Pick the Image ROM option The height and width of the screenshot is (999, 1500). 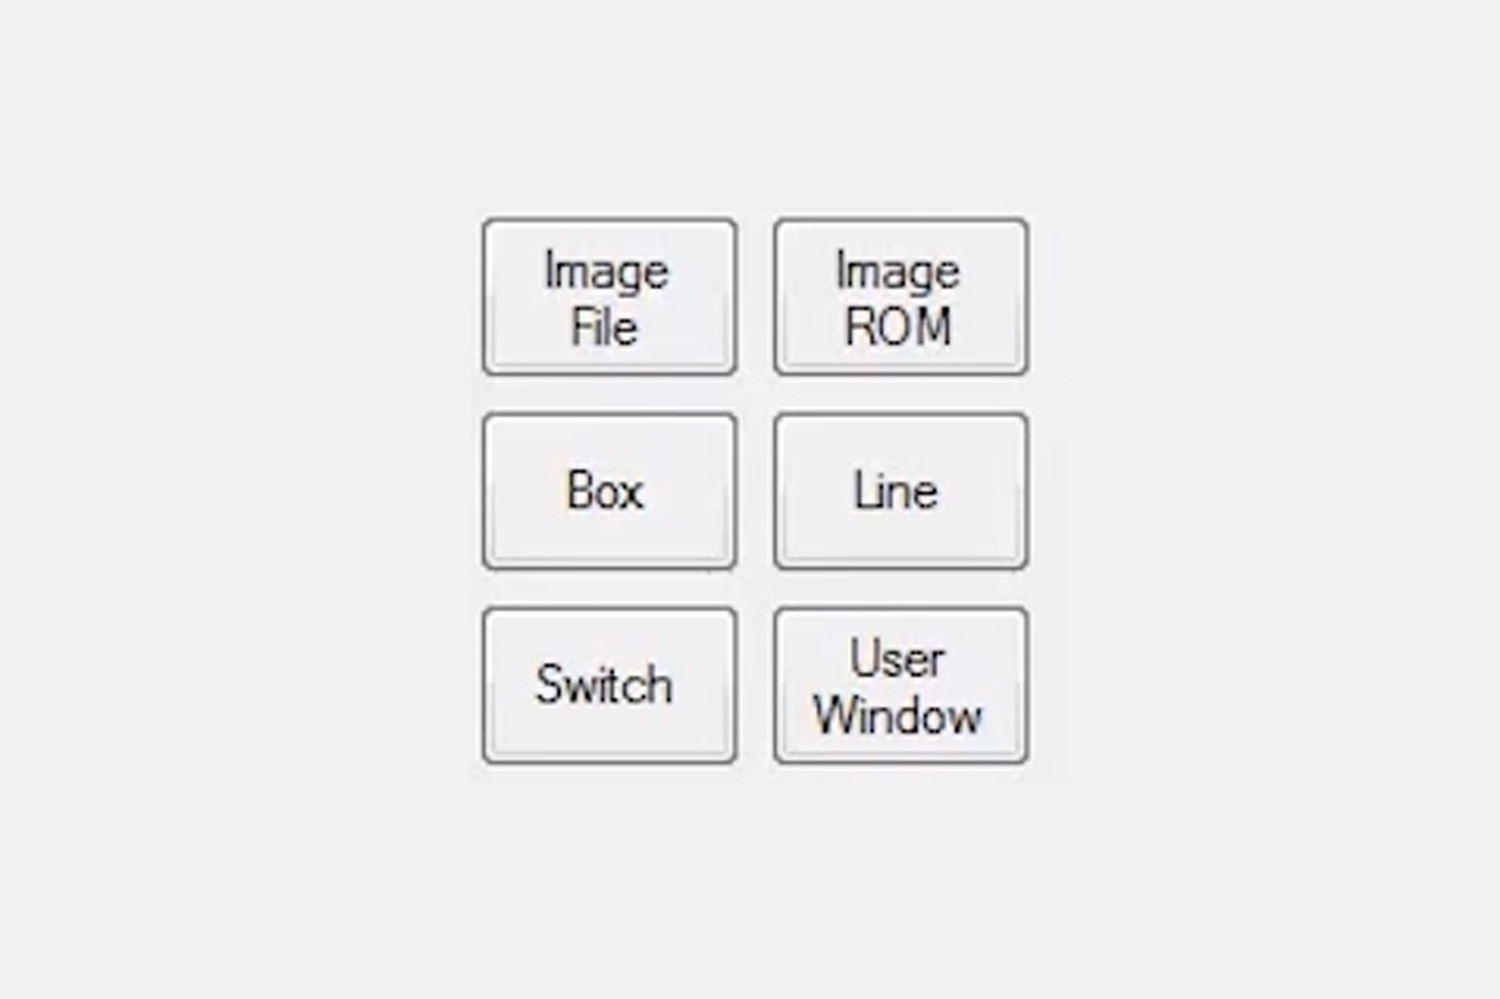[900, 297]
